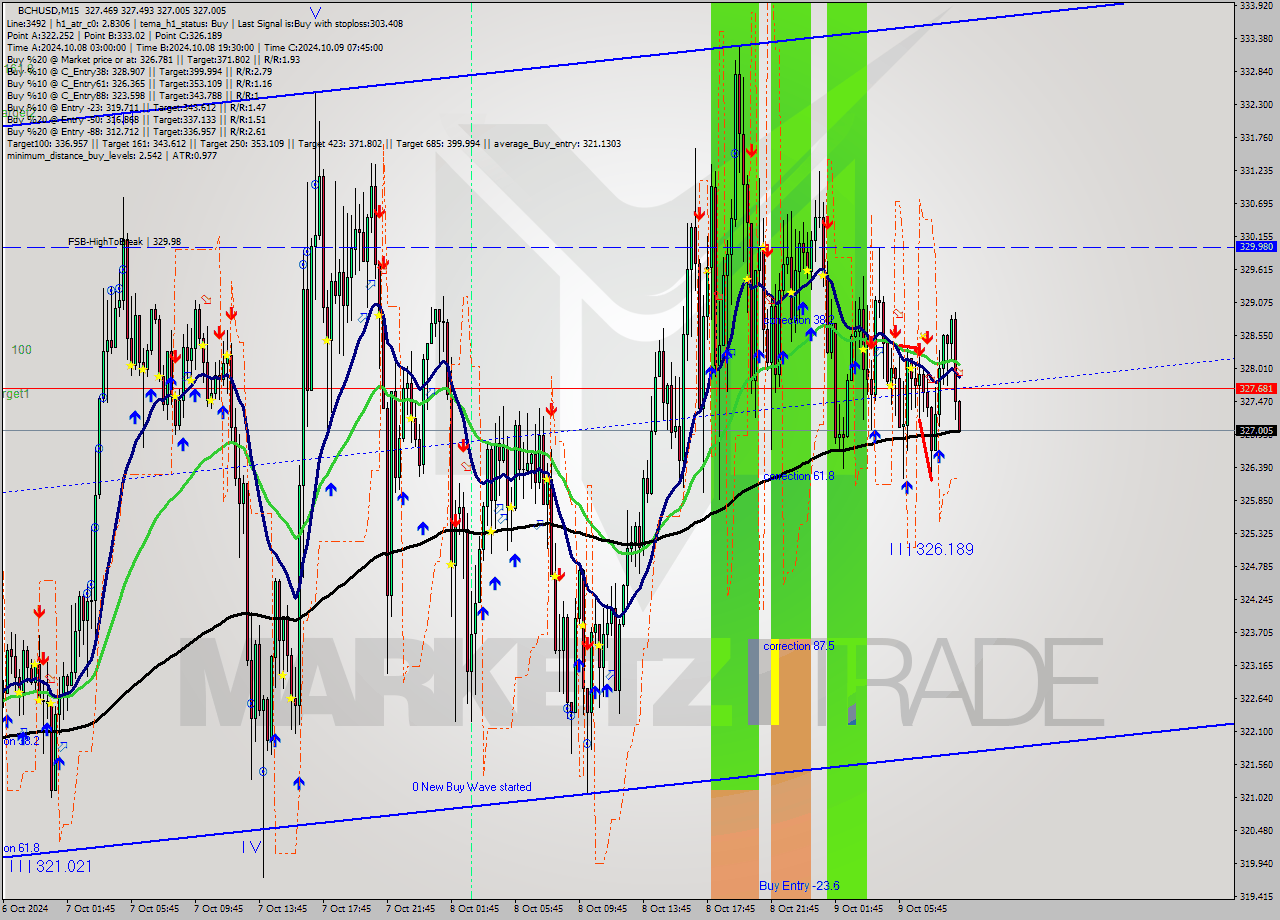Click the 321.020 price axis value
Image resolution: width=1280 pixels, height=920 pixels.
click(1256, 797)
